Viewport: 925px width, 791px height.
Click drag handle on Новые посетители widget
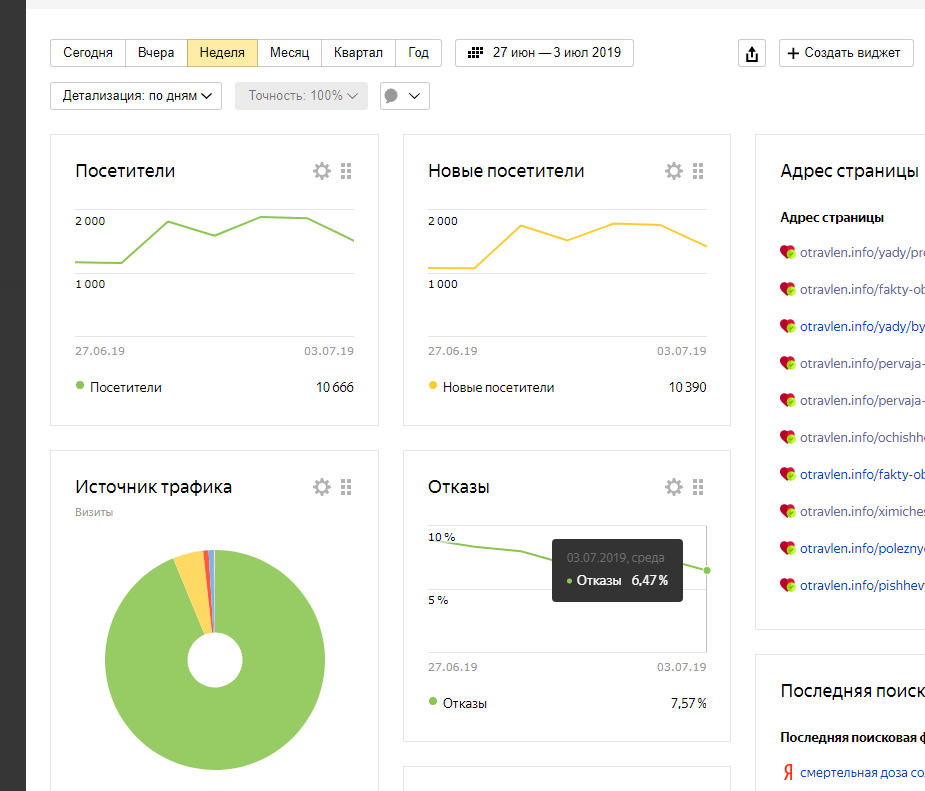[699, 171]
